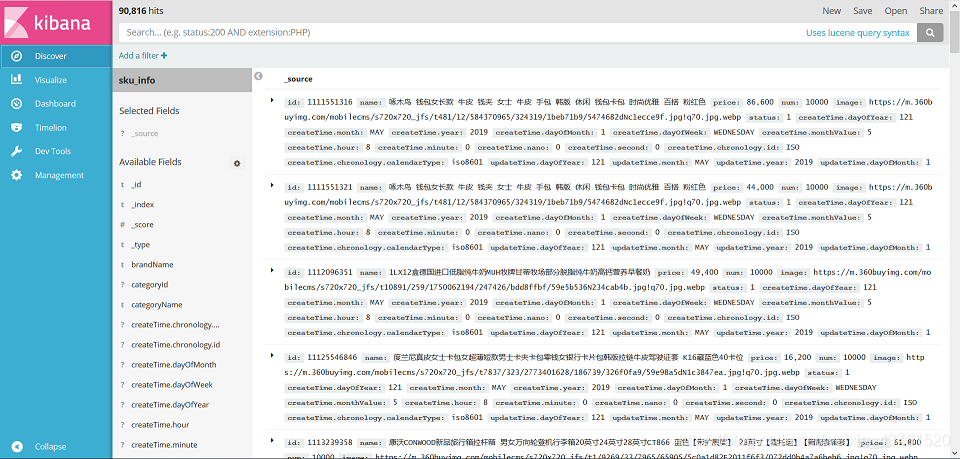Image resolution: width=960 pixels, height=459 pixels.
Task: Open the sku_info index pattern selector
Action: [182, 80]
